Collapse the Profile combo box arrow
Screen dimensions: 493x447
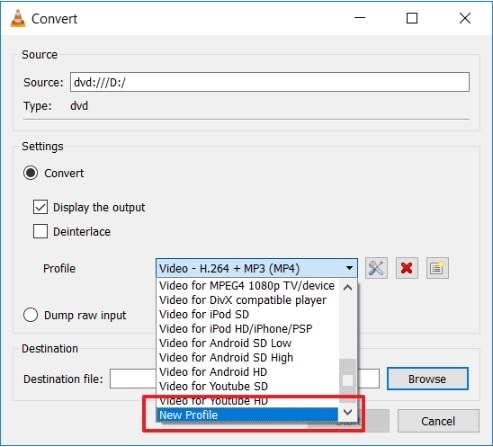click(349, 268)
